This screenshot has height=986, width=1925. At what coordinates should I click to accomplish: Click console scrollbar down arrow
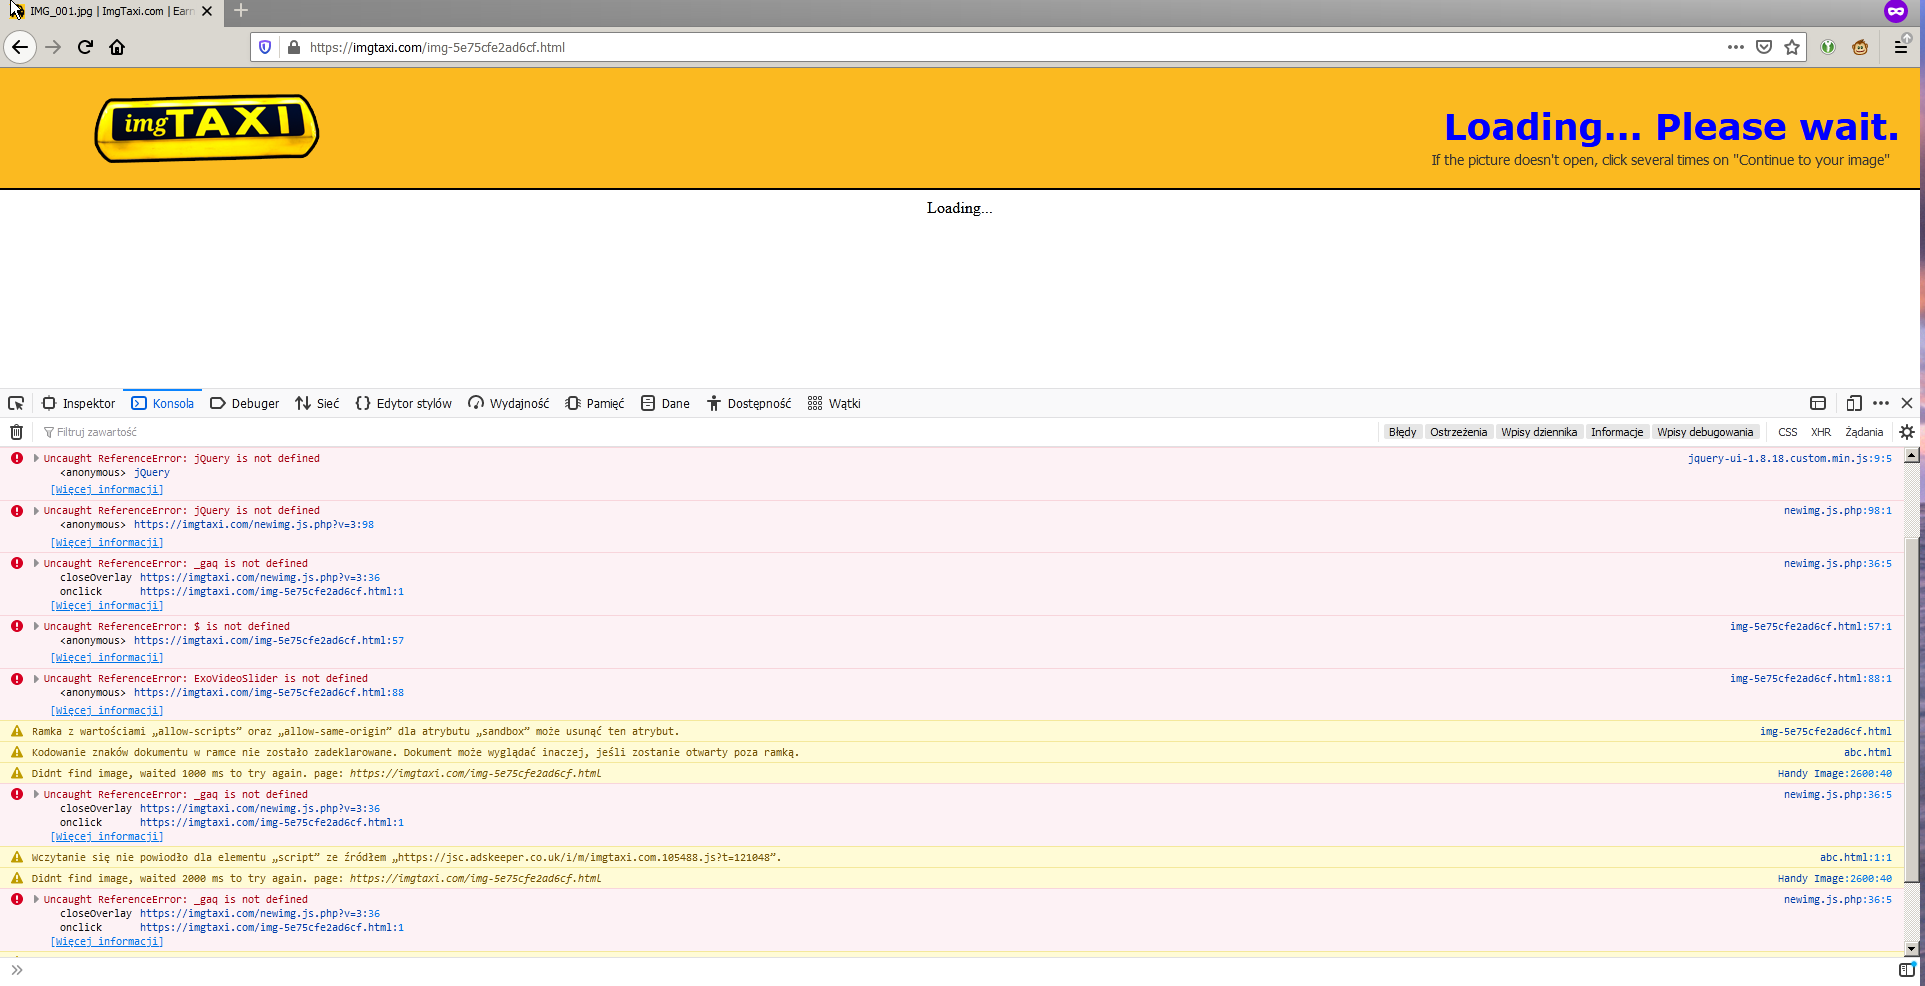pyautogui.click(x=1911, y=948)
